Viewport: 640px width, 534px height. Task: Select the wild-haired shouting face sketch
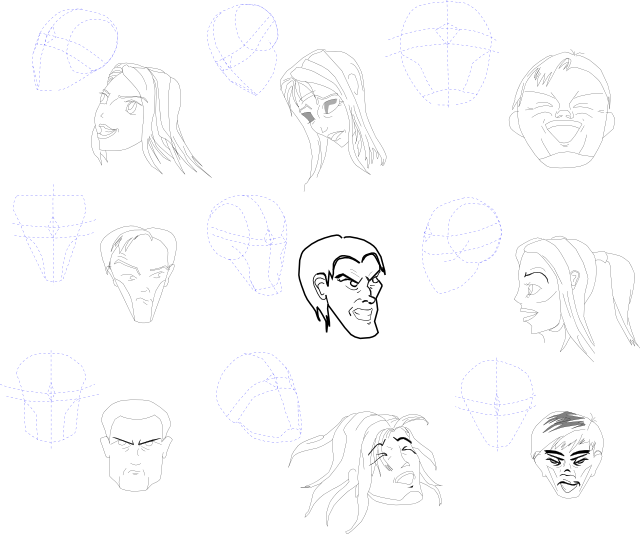364,470
